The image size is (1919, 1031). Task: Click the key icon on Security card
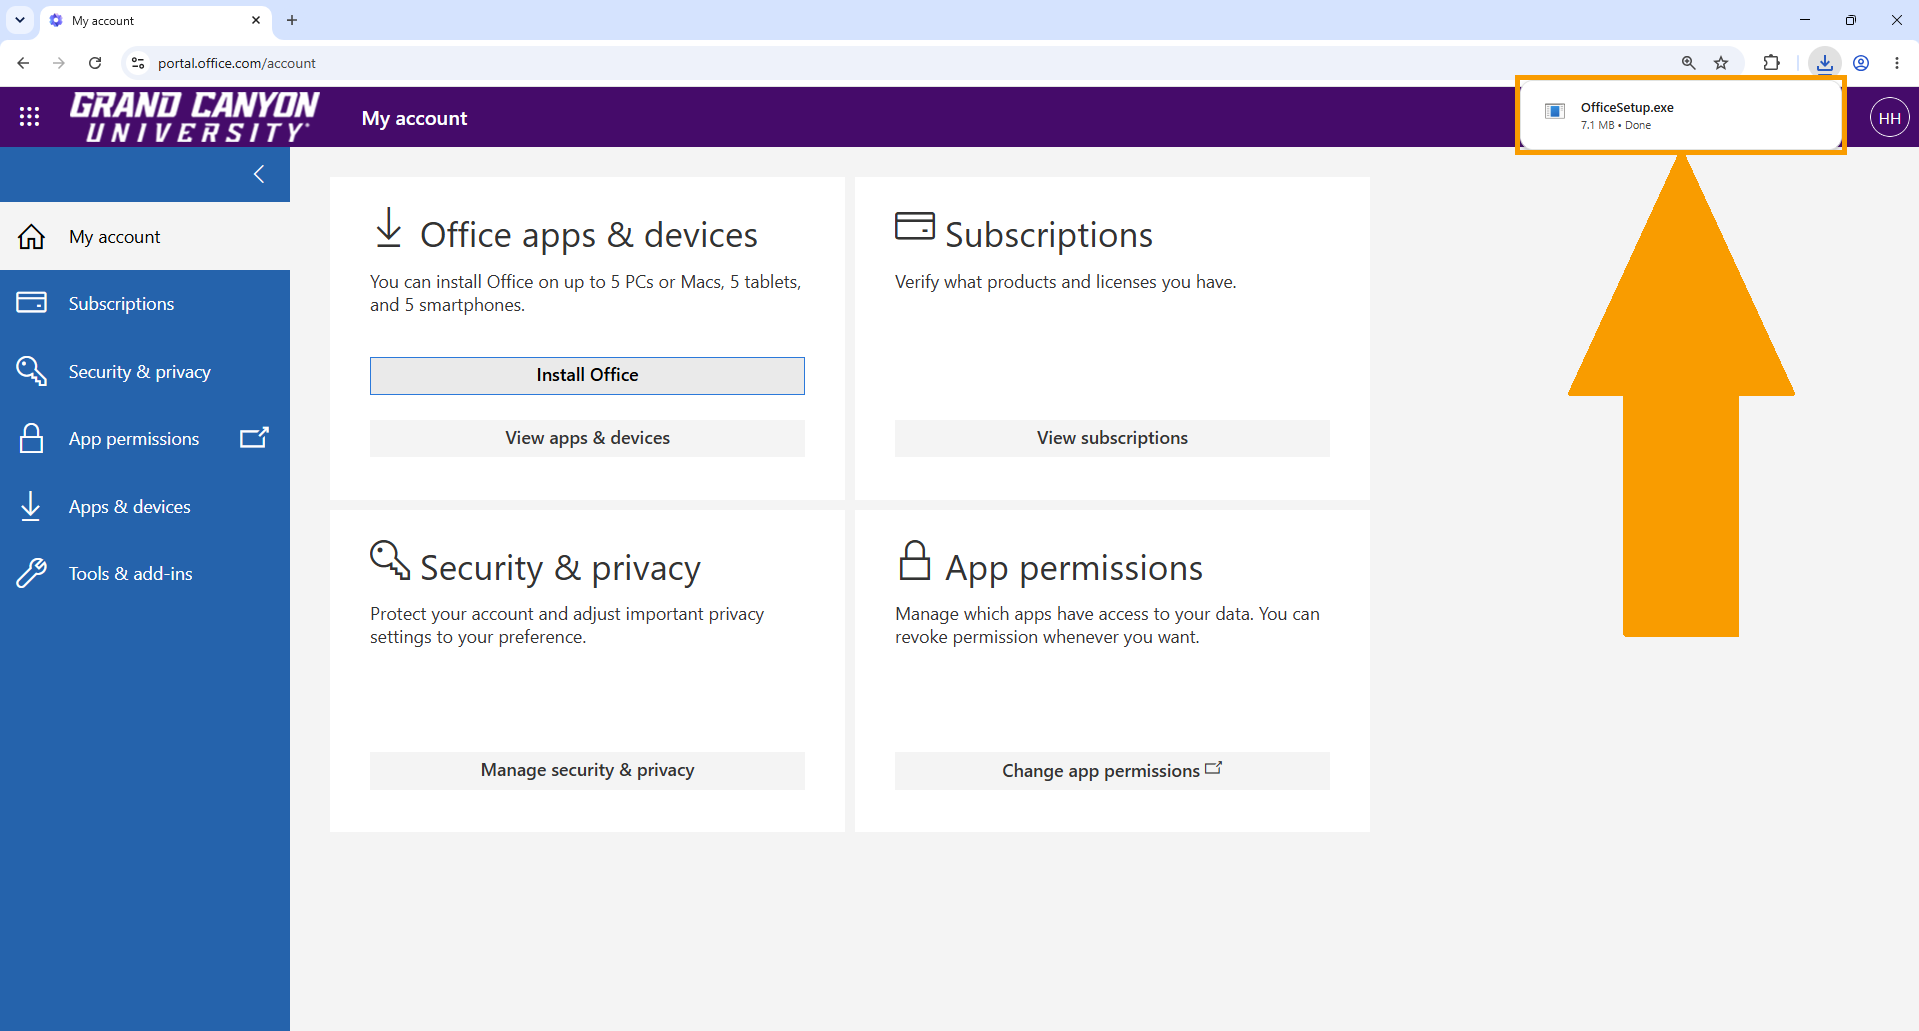(x=390, y=560)
